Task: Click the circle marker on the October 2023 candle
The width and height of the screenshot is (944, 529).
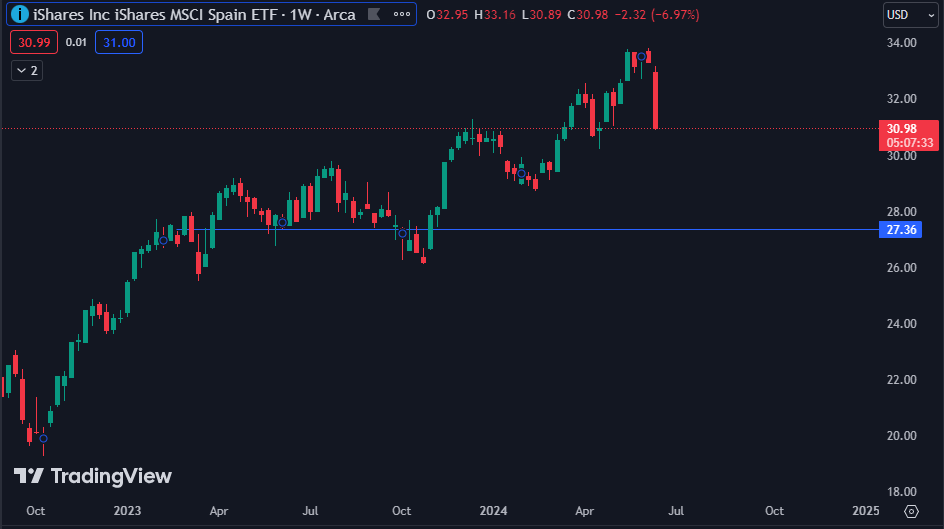Action: [403, 234]
